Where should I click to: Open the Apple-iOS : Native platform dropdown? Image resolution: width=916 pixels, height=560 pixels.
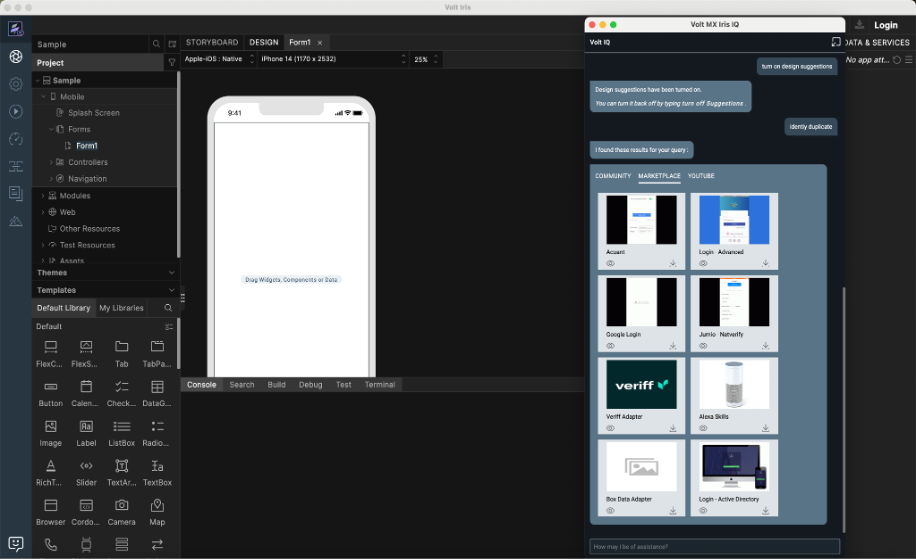click(x=220, y=59)
